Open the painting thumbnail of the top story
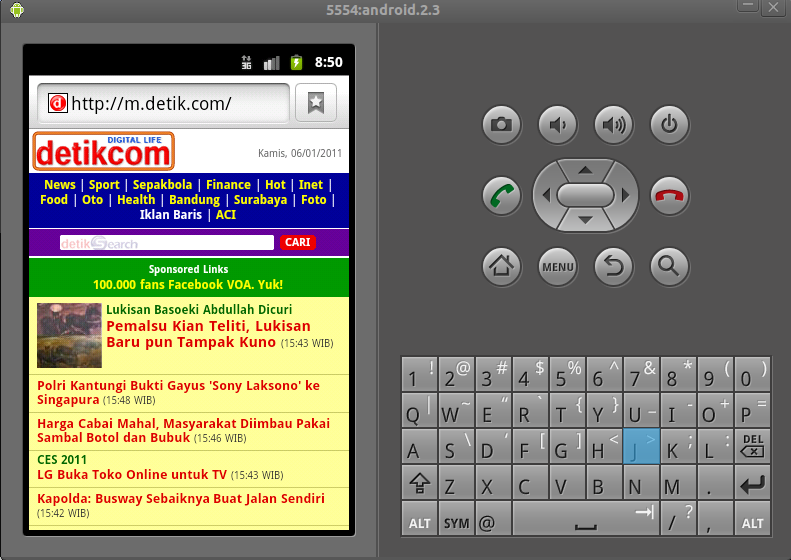Viewport: 791px width, 560px height. point(69,335)
